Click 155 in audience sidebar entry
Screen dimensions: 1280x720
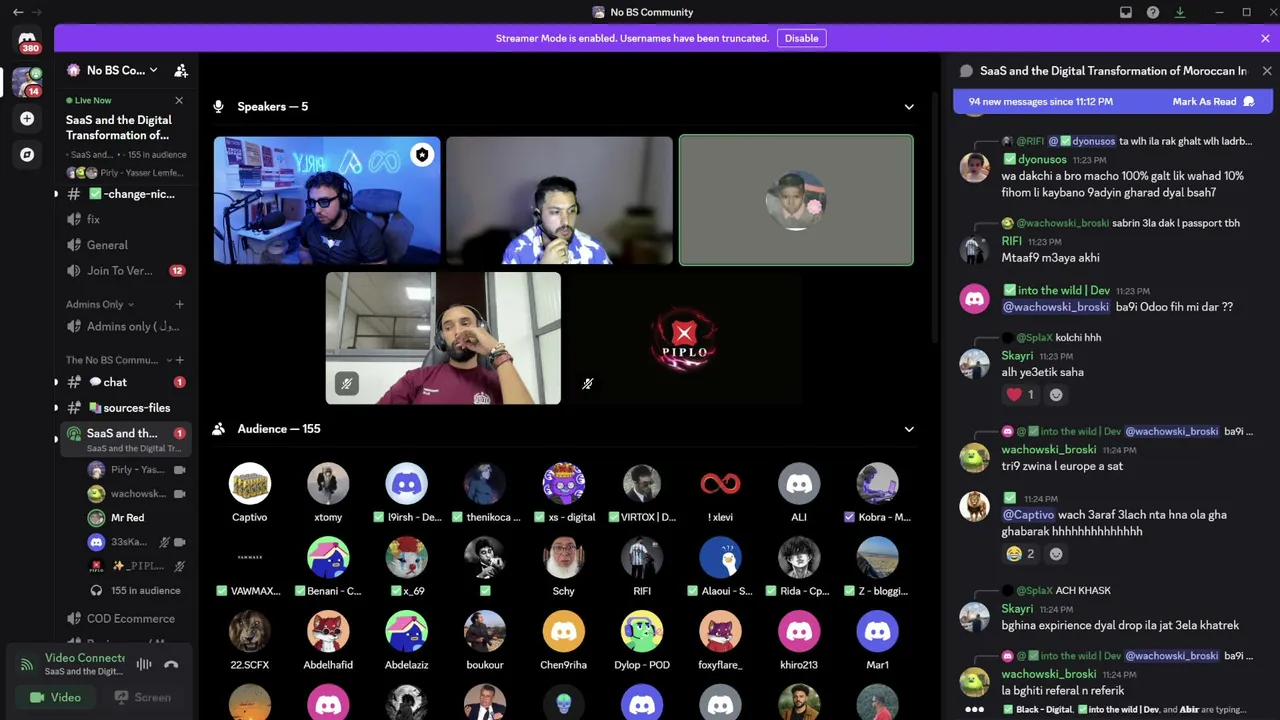[x=137, y=591]
